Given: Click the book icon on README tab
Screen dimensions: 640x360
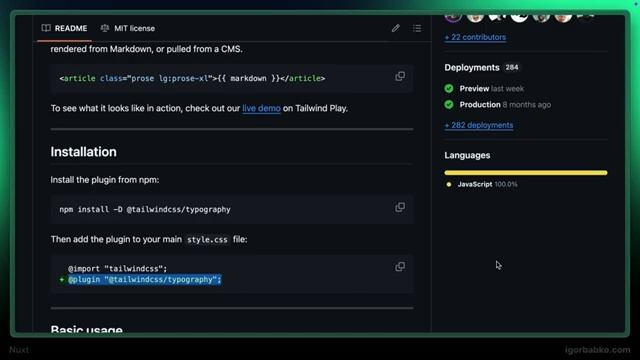Looking at the screenshot, I should tap(46, 28).
